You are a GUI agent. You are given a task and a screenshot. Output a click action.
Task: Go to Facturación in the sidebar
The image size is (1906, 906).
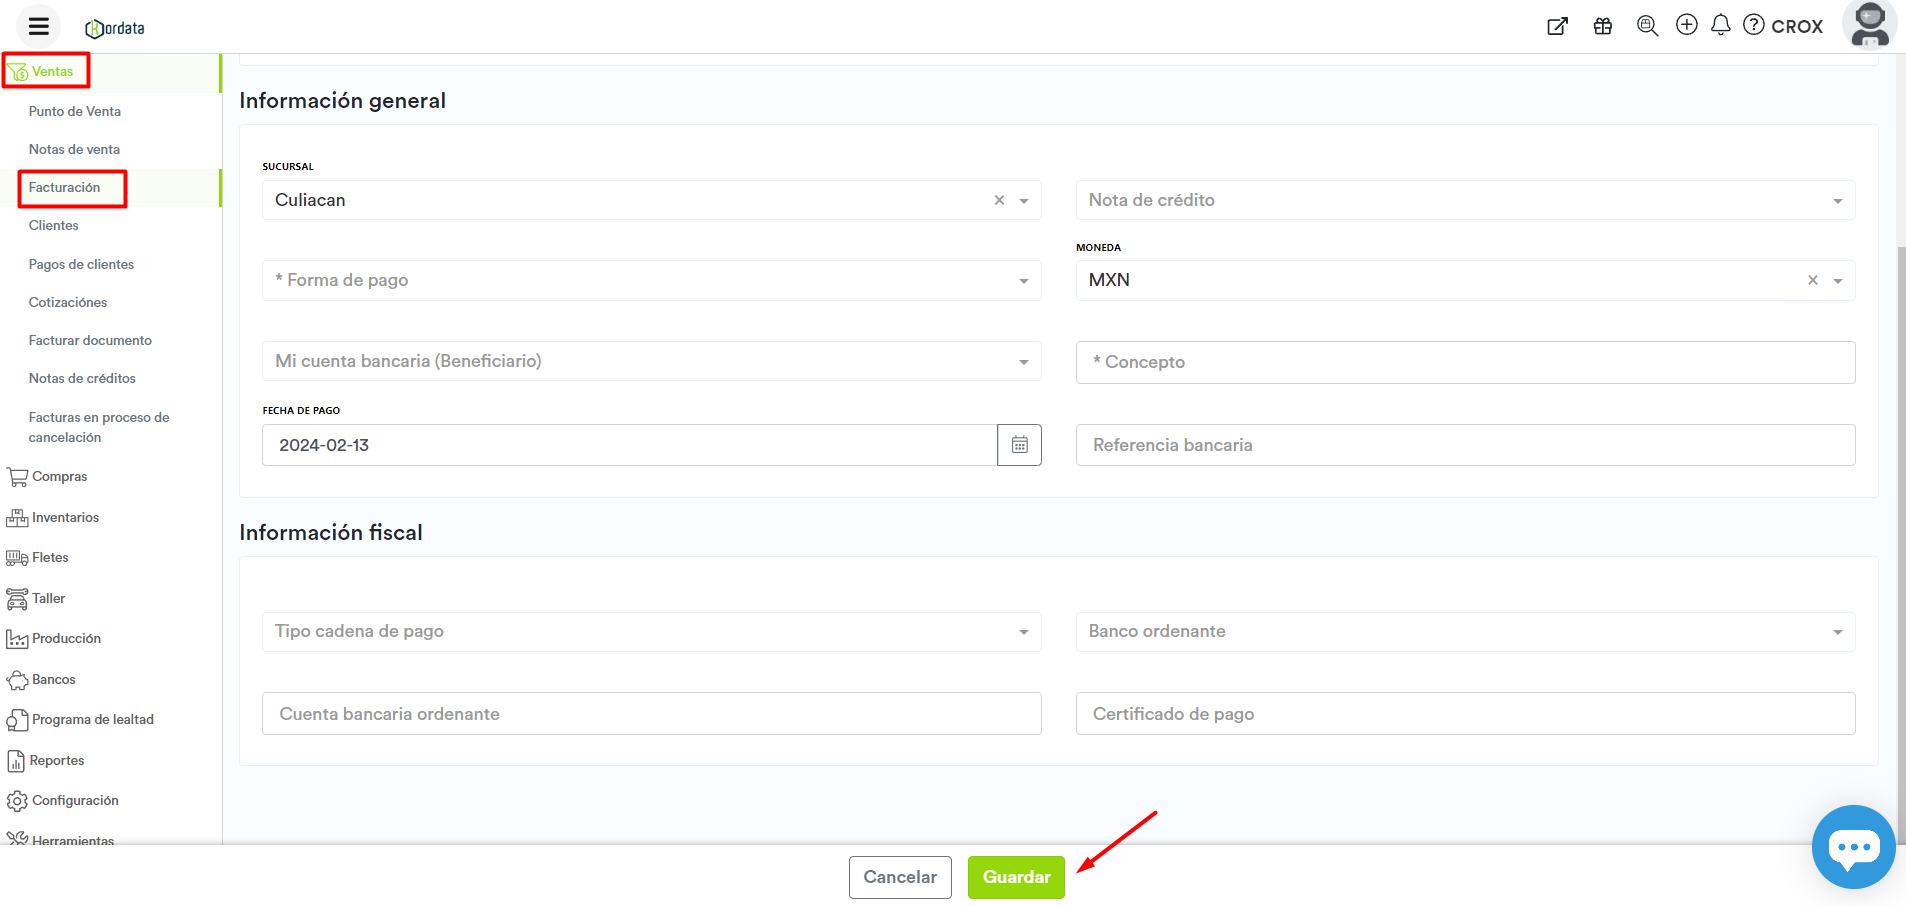[x=65, y=188]
